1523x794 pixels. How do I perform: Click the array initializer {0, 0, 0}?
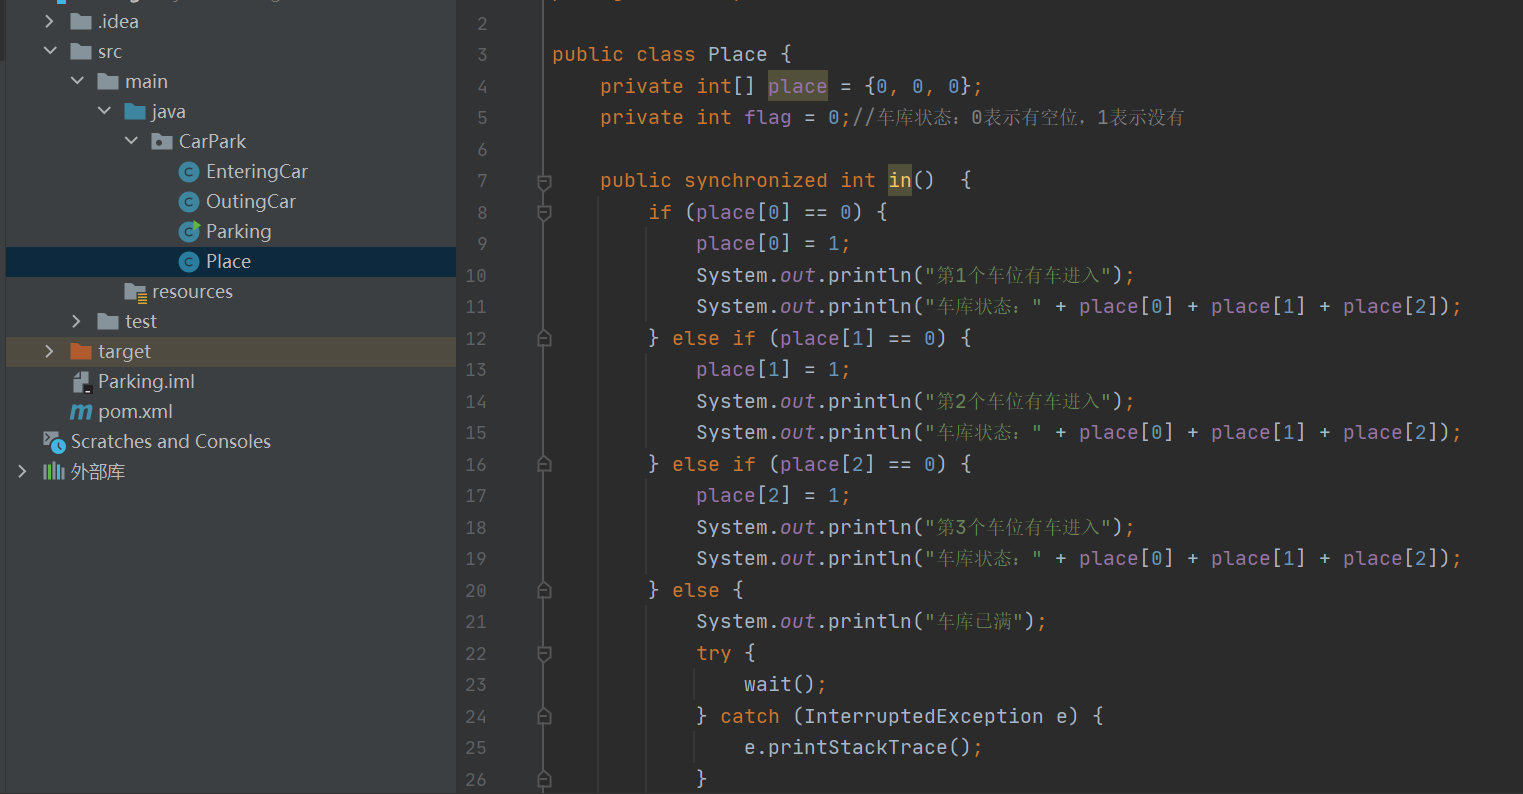pos(918,86)
